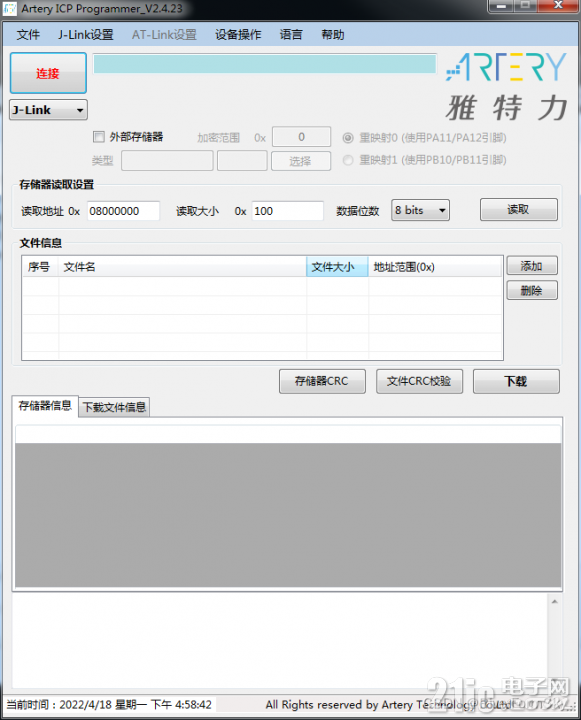Click the 删除 delete file button
This screenshot has width=581, height=720.
click(x=532, y=290)
